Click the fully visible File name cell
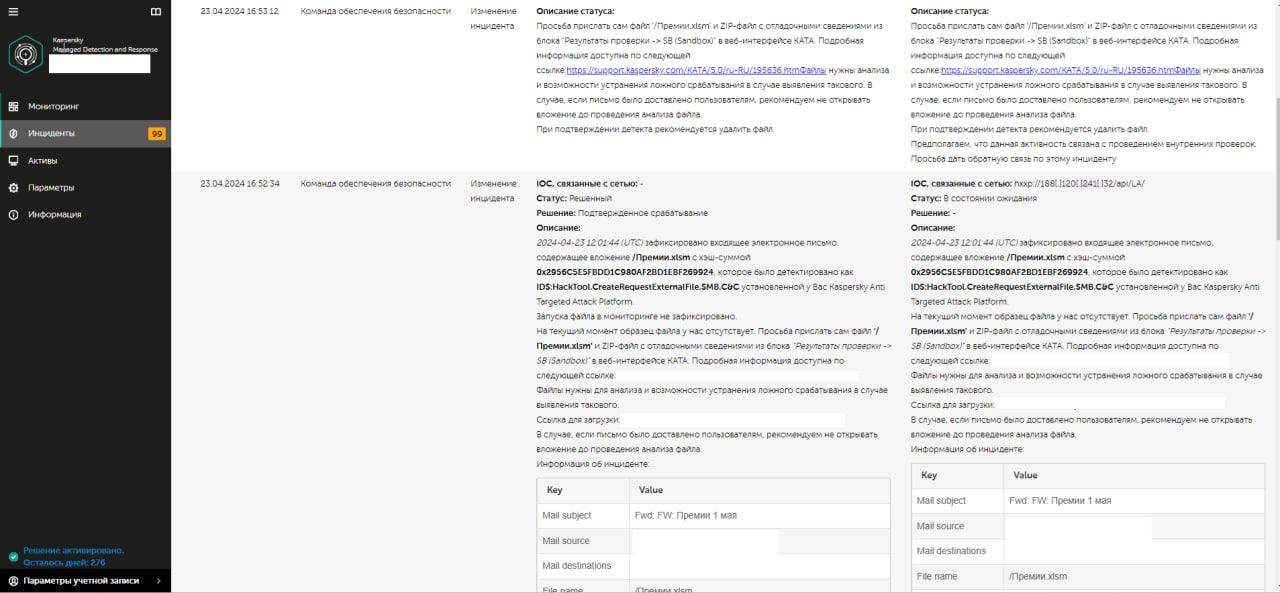The height and width of the screenshot is (593, 1280). coord(958,576)
